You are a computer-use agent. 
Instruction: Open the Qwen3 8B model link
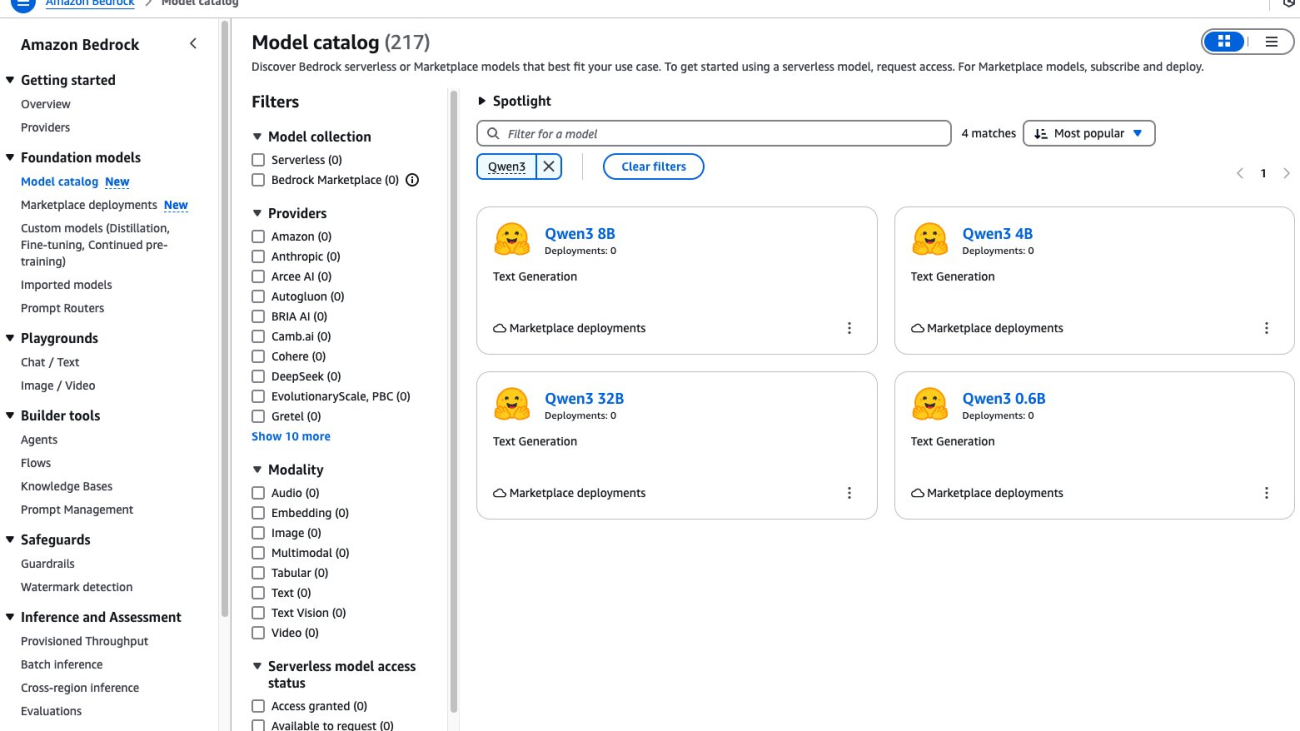(580, 234)
